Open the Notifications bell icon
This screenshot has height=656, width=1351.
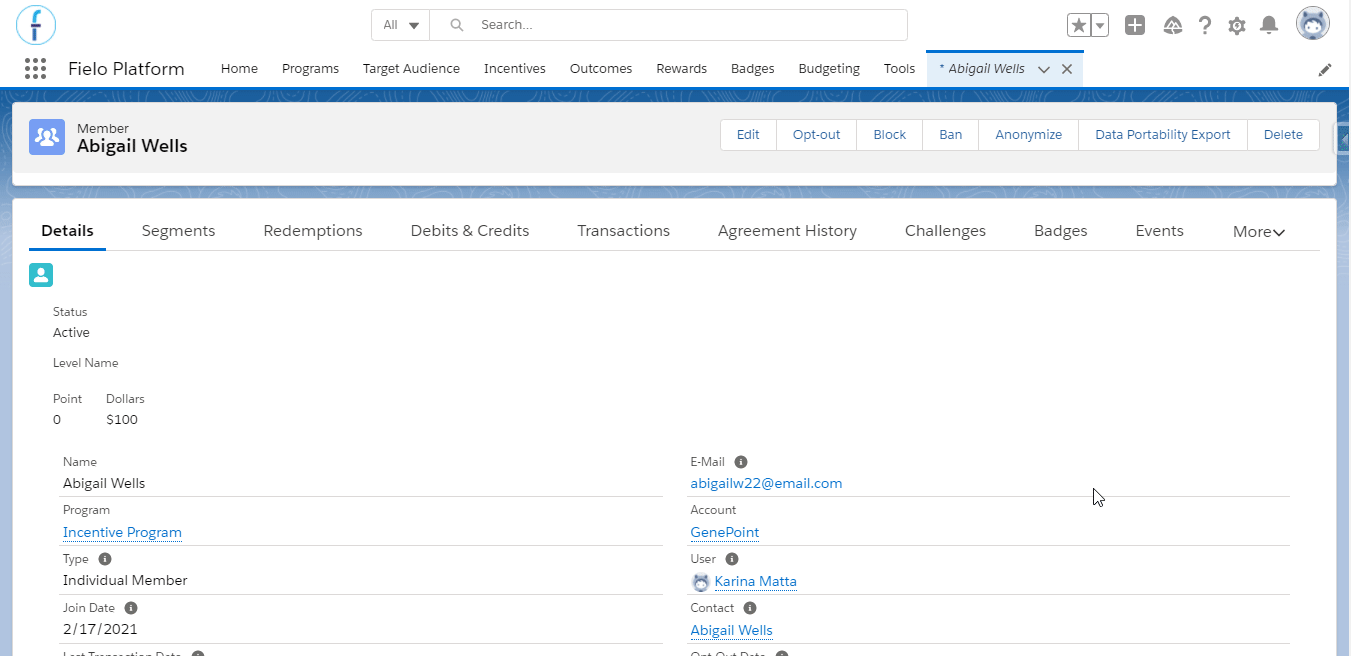pyautogui.click(x=1269, y=25)
